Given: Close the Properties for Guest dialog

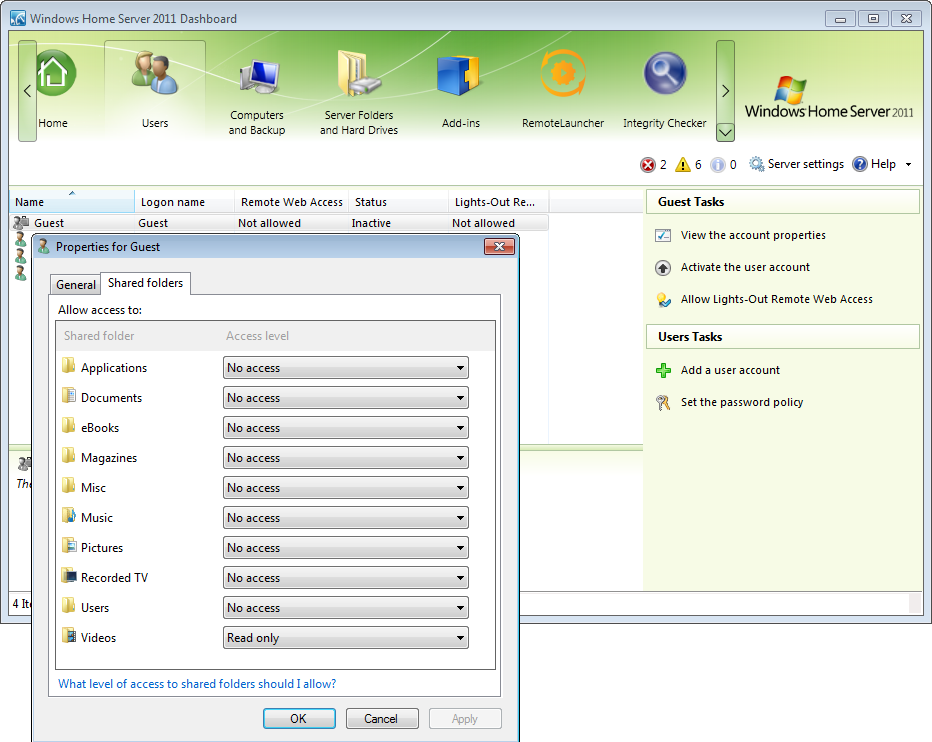Looking at the screenshot, I should pyautogui.click(x=499, y=247).
